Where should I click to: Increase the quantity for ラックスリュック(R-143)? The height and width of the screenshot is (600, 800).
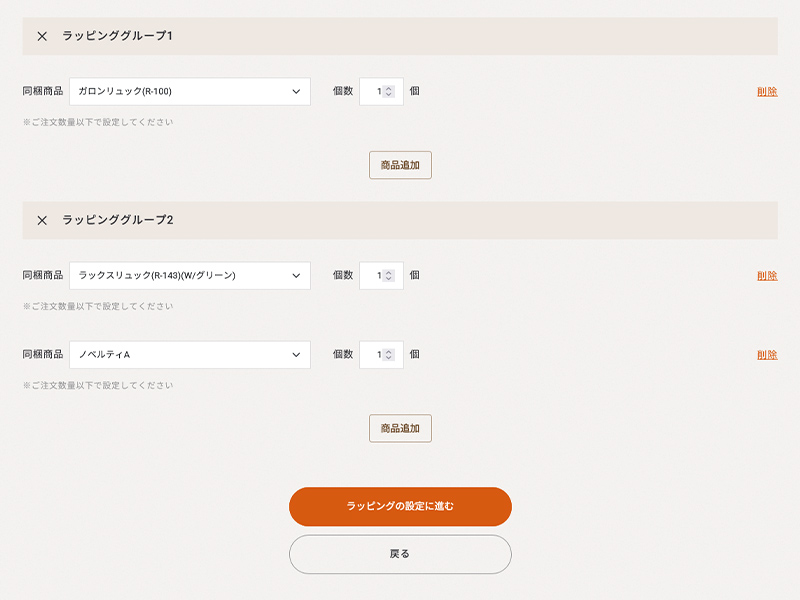coord(387,271)
